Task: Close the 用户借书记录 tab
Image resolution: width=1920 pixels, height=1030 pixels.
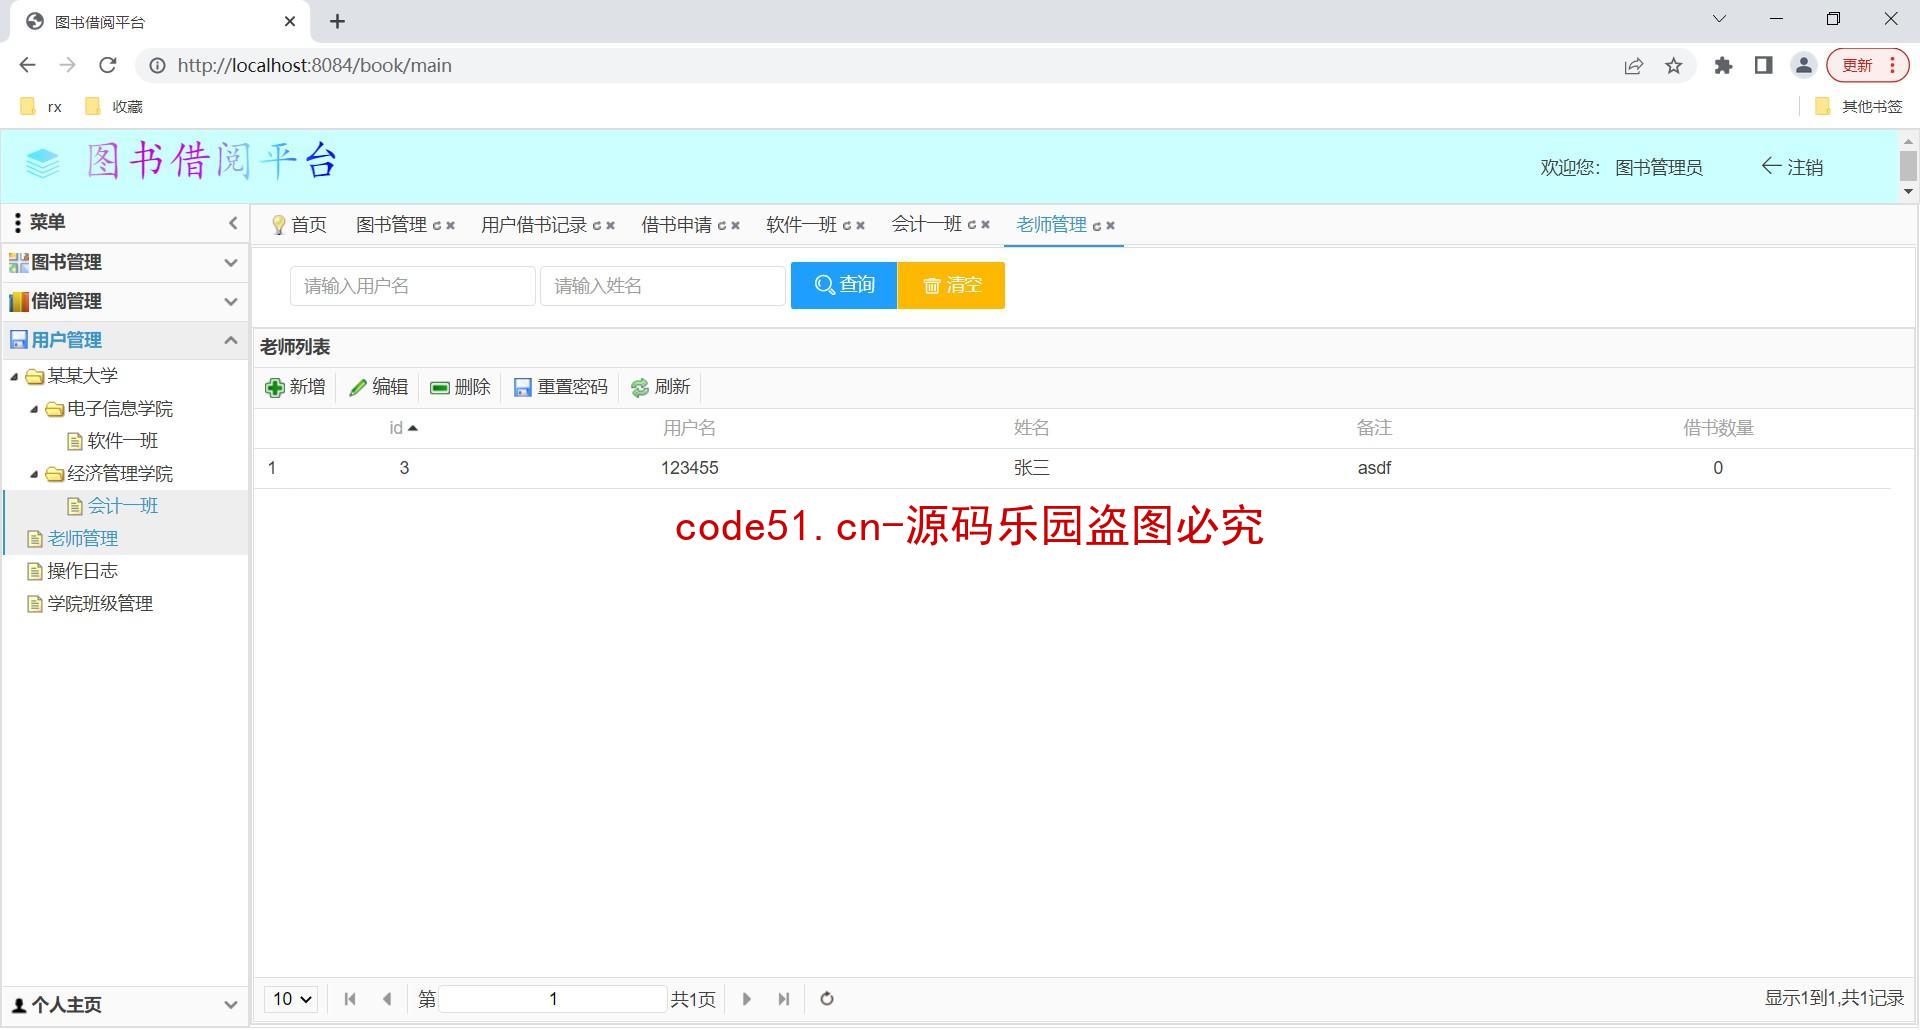Action: tap(611, 226)
